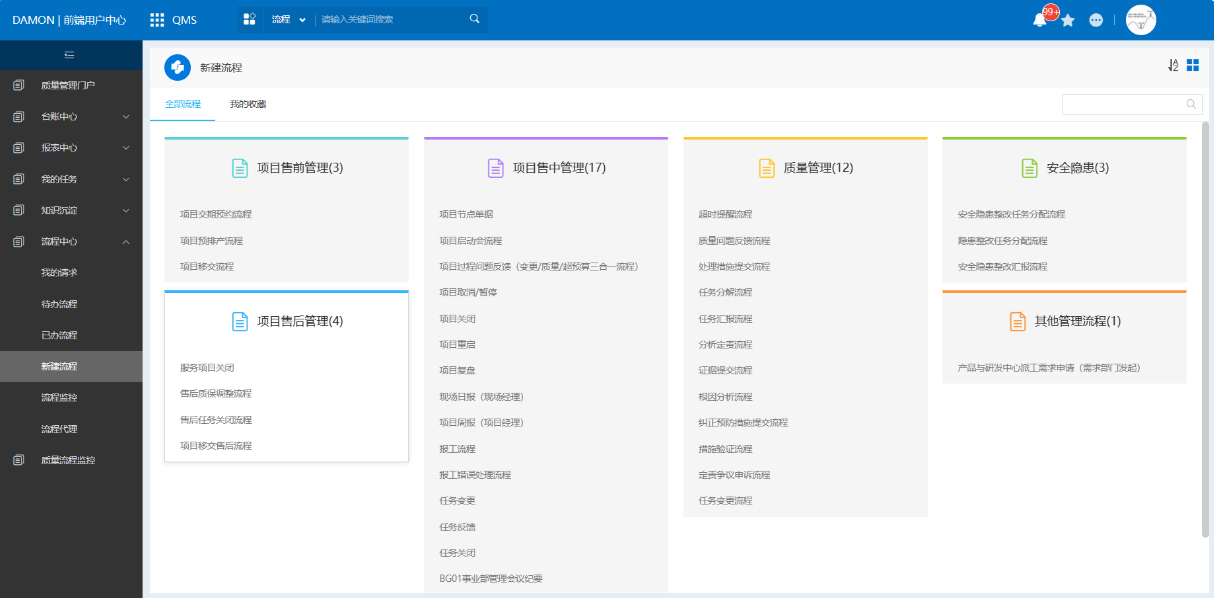Switch to grid view icon
Image resolution: width=1214 pixels, height=598 pixels.
[x=1193, y=65]
